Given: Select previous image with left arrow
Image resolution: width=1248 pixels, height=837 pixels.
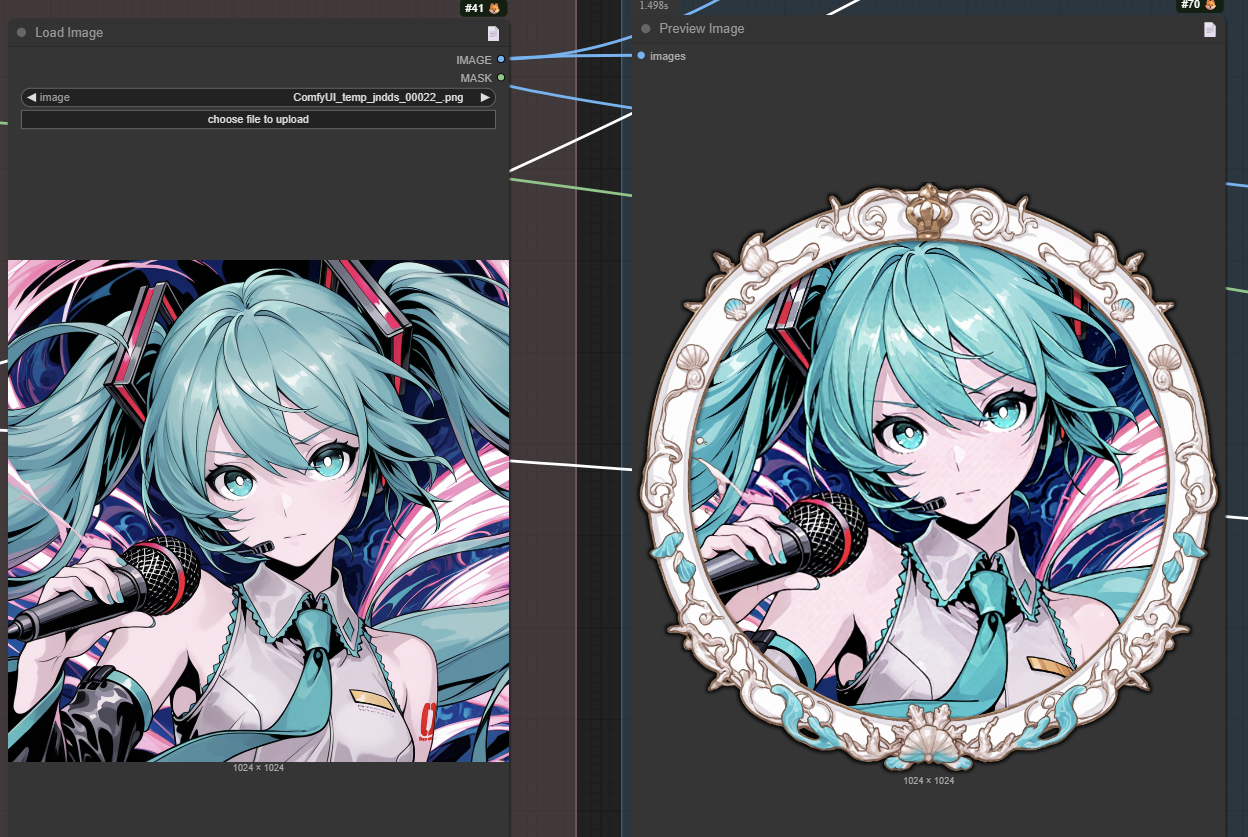Looking at the screenshot, I should pos(31,98).
